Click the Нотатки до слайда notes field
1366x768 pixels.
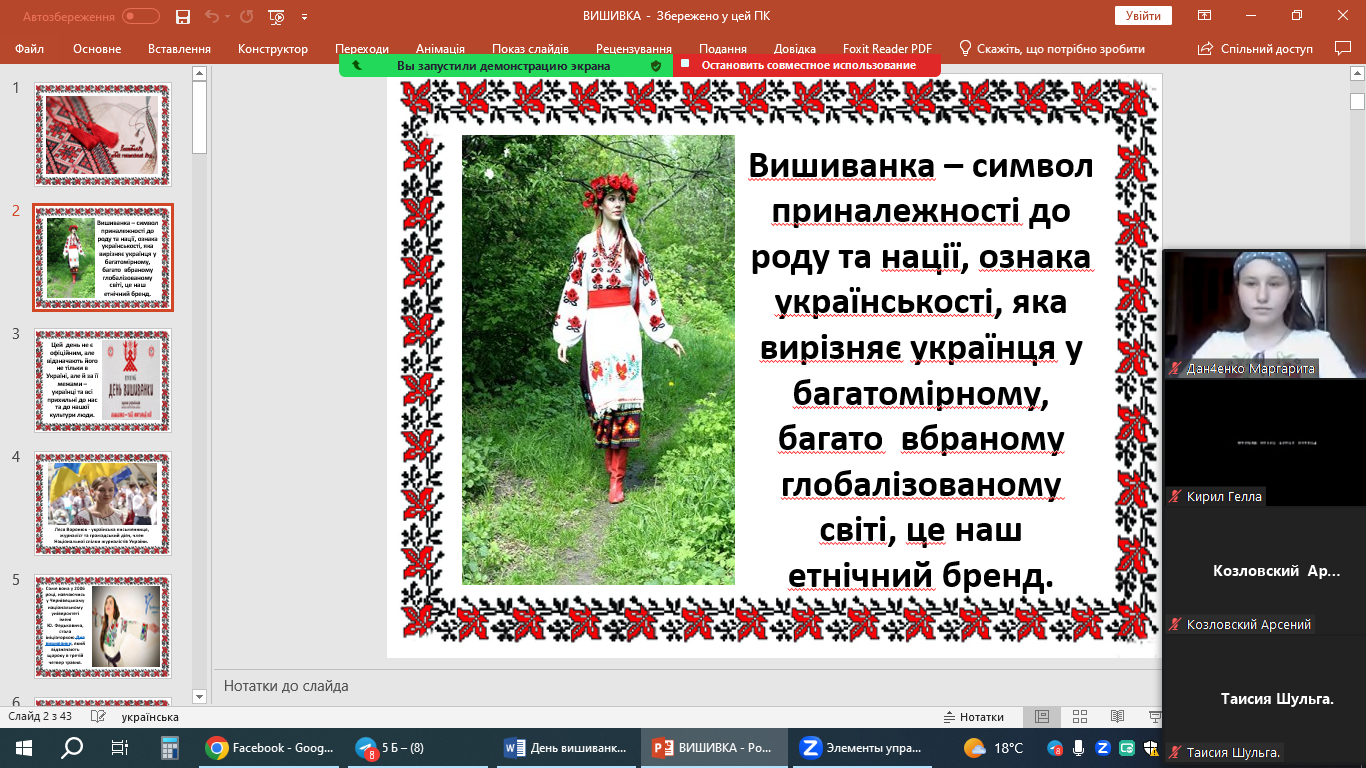(687, 686)
